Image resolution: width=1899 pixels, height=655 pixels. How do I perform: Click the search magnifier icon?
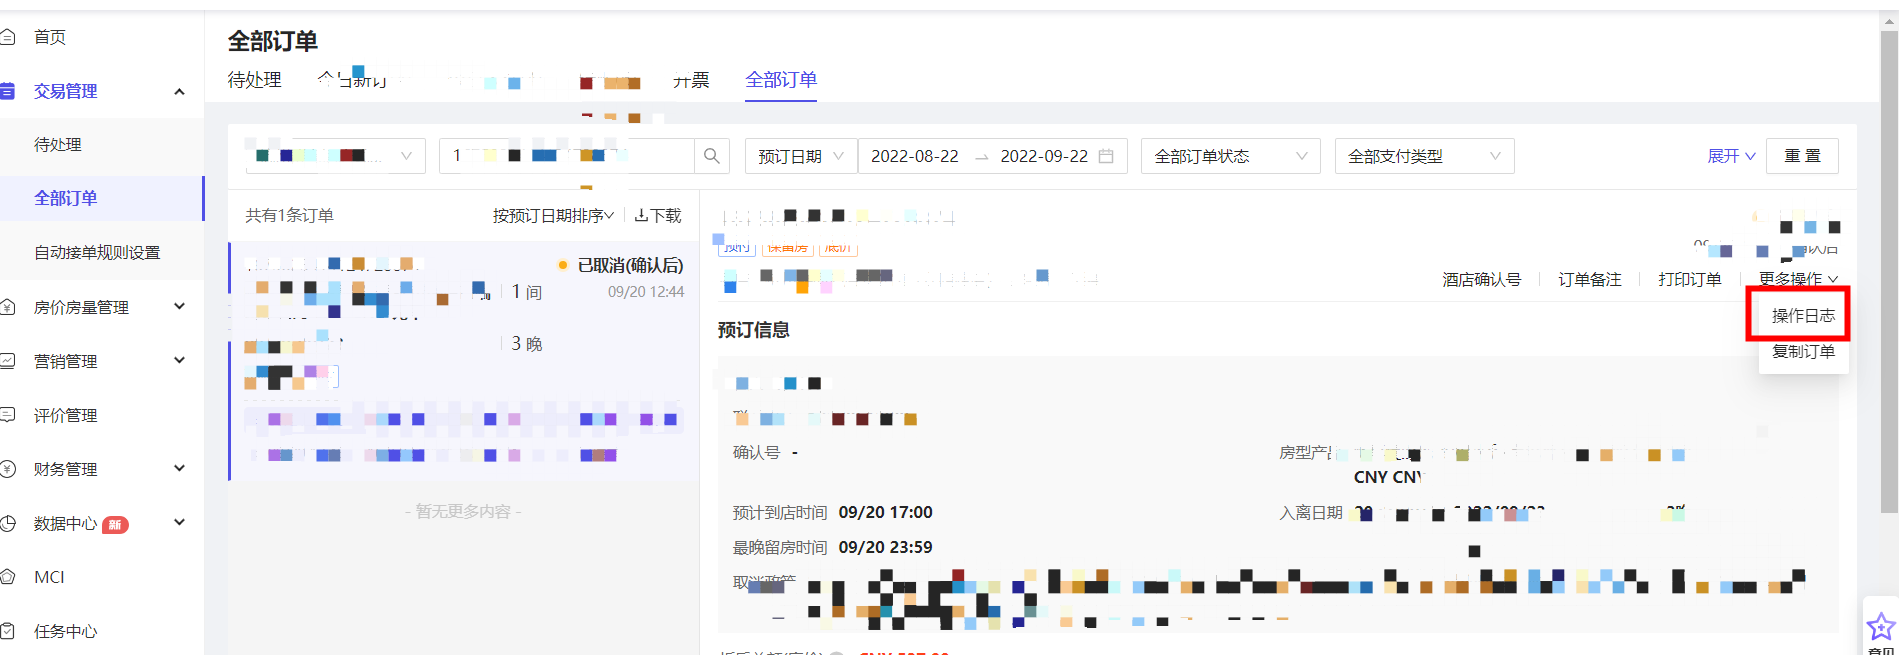click(711, 156)
